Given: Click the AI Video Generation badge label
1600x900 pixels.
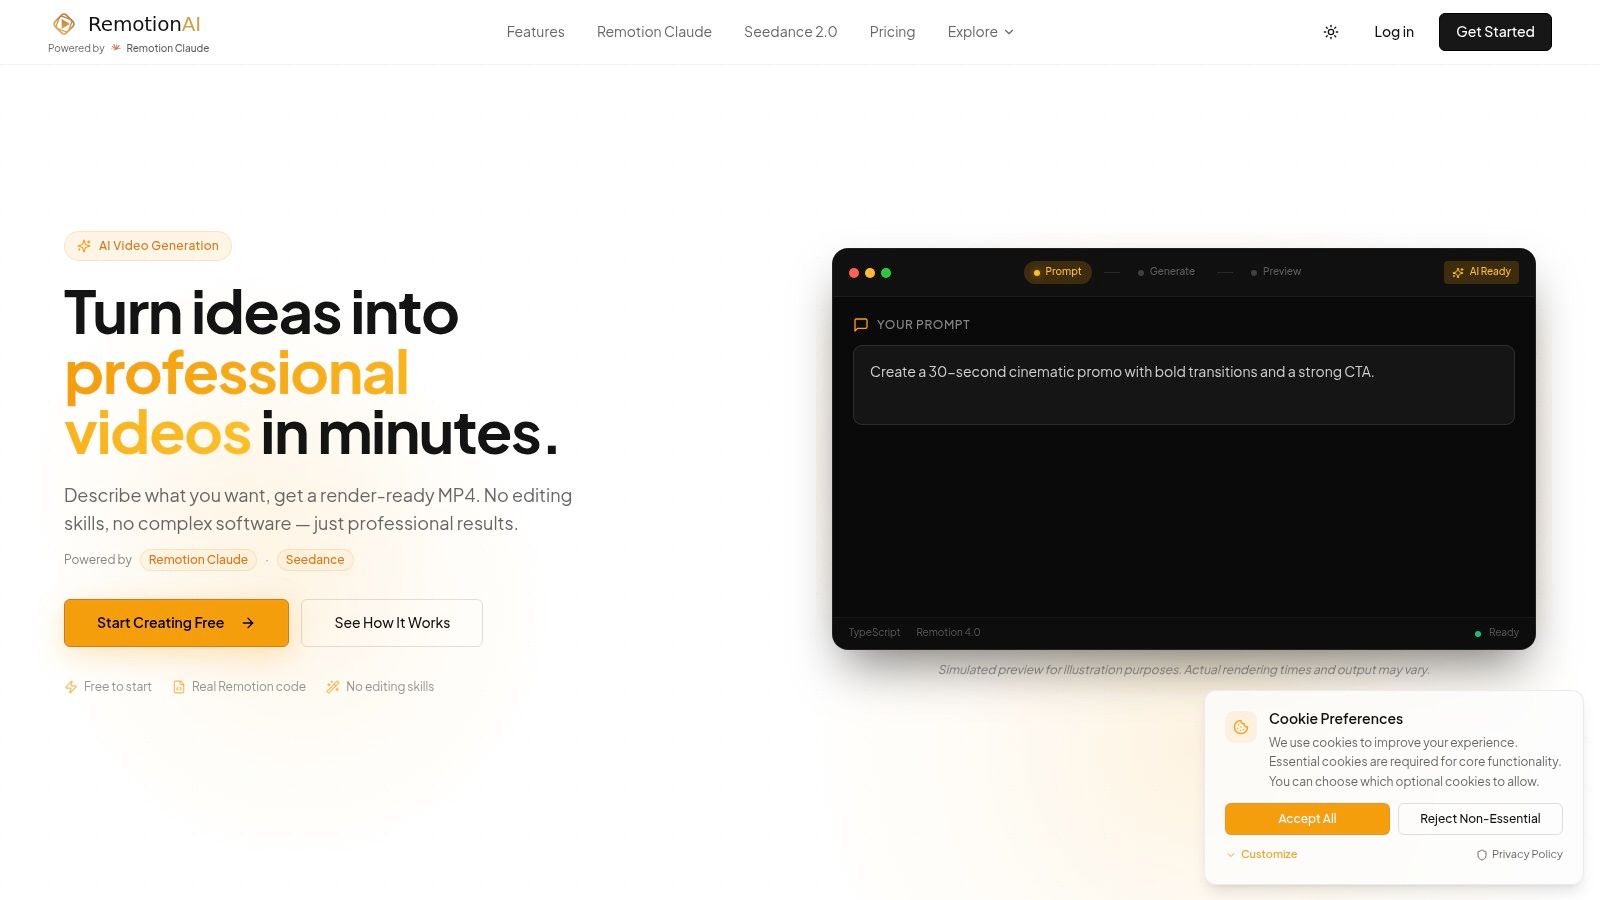Looking at the screenshot, I should point(158,246).
